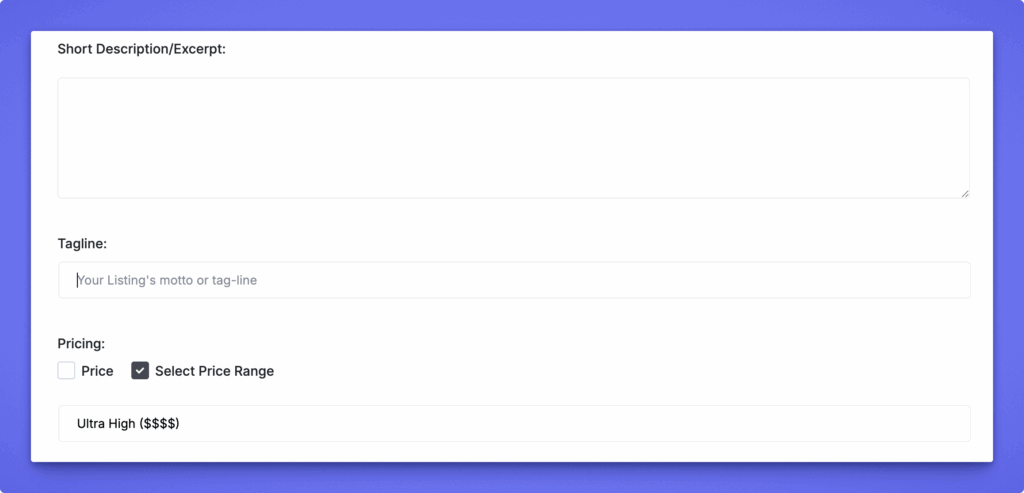
Task: Grab the text area resize handle icon
Action: [x=965, y=193]
